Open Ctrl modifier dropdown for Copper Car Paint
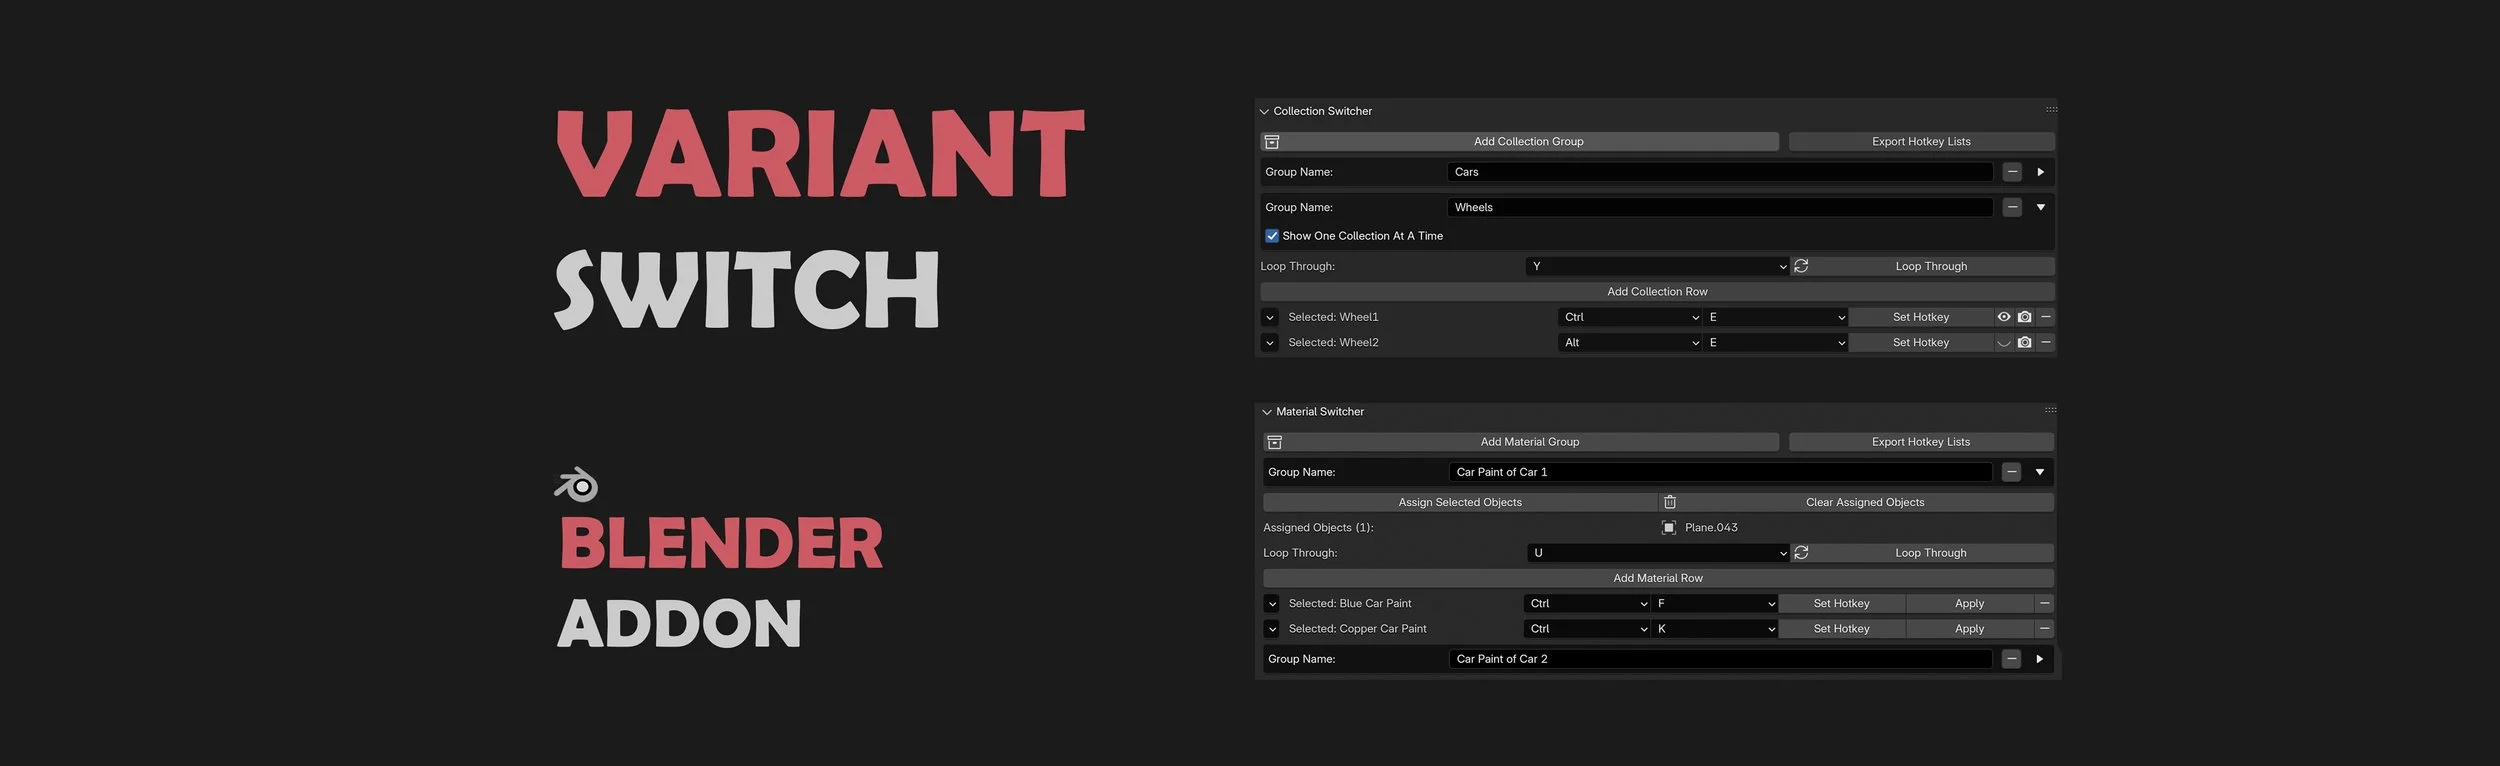 [x=1587, y=629]
